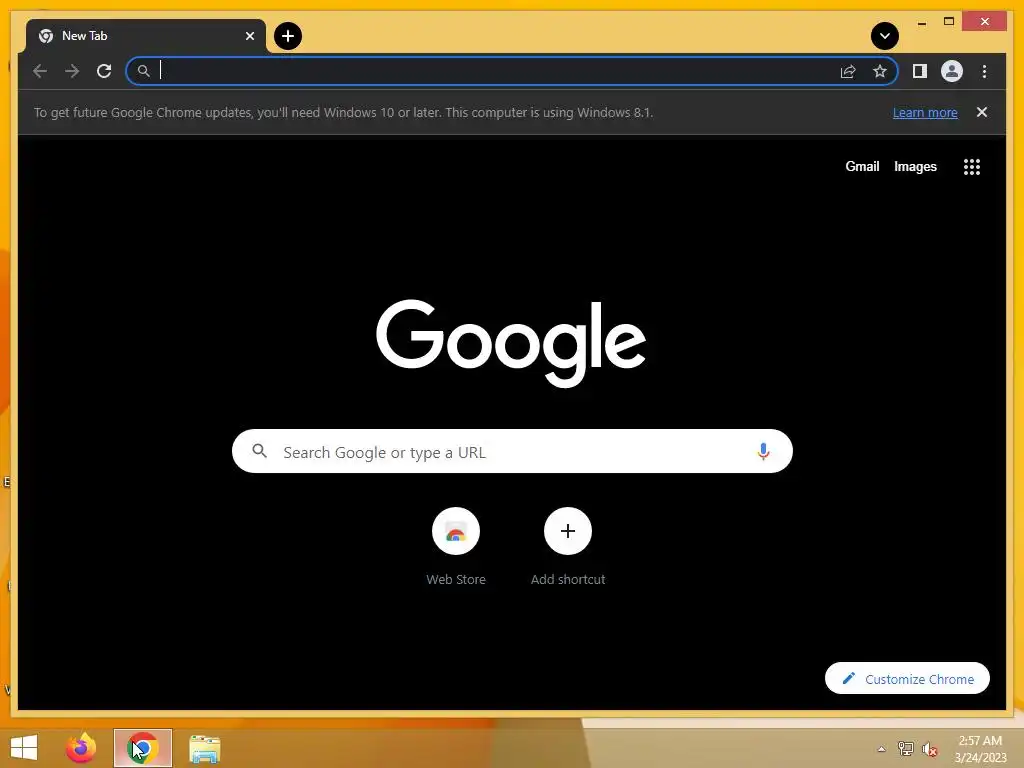
Task: Dismiss the Windows update notification bar
Action: pos(982,112)
